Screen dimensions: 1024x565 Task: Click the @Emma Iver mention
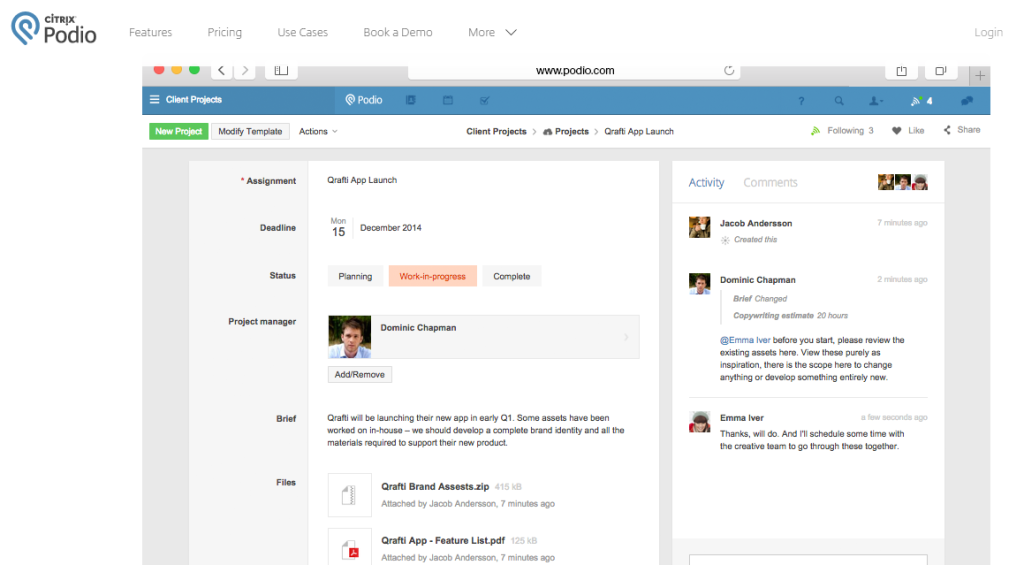[744, 340]
